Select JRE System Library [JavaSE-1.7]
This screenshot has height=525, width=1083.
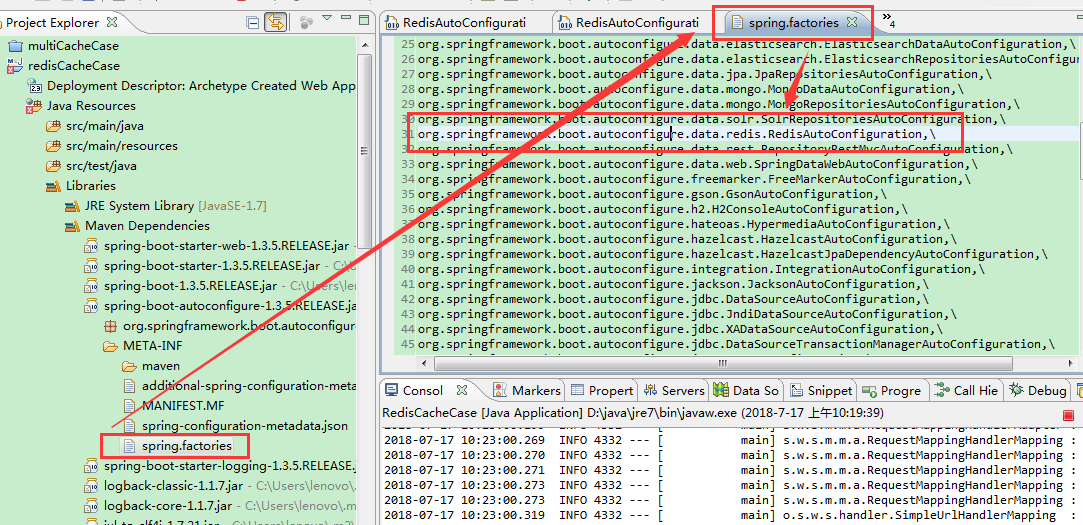[175, 206]
